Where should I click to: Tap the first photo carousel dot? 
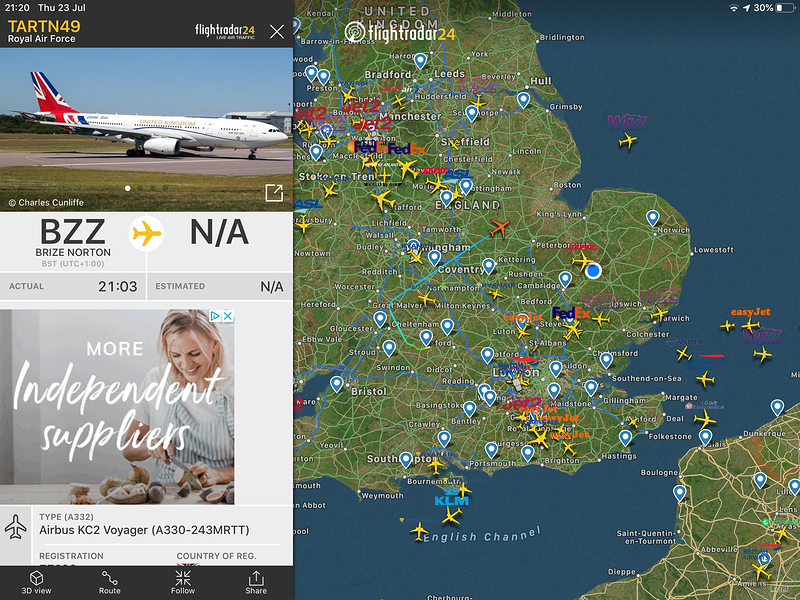128,188
